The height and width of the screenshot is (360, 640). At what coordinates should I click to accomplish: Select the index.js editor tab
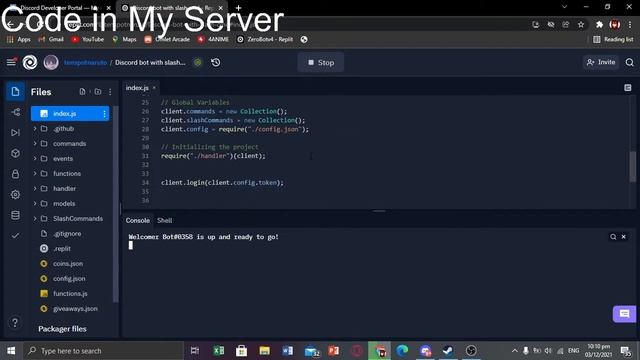coord(137,88)
